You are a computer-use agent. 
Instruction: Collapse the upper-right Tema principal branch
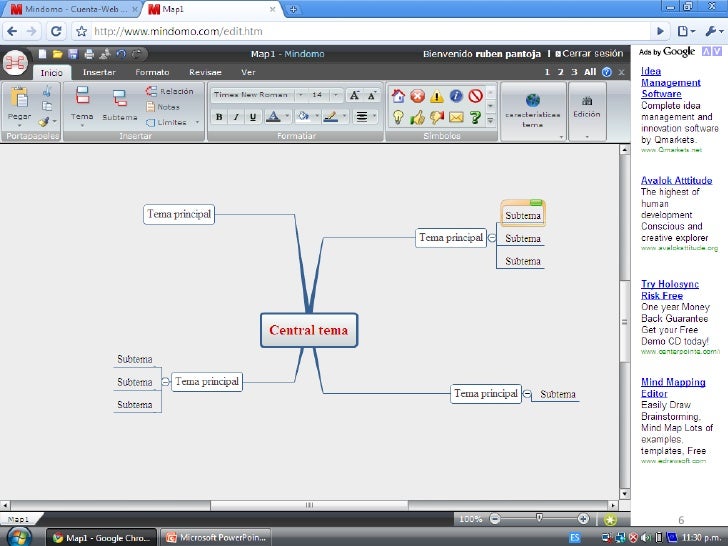(x=492, y=238)
